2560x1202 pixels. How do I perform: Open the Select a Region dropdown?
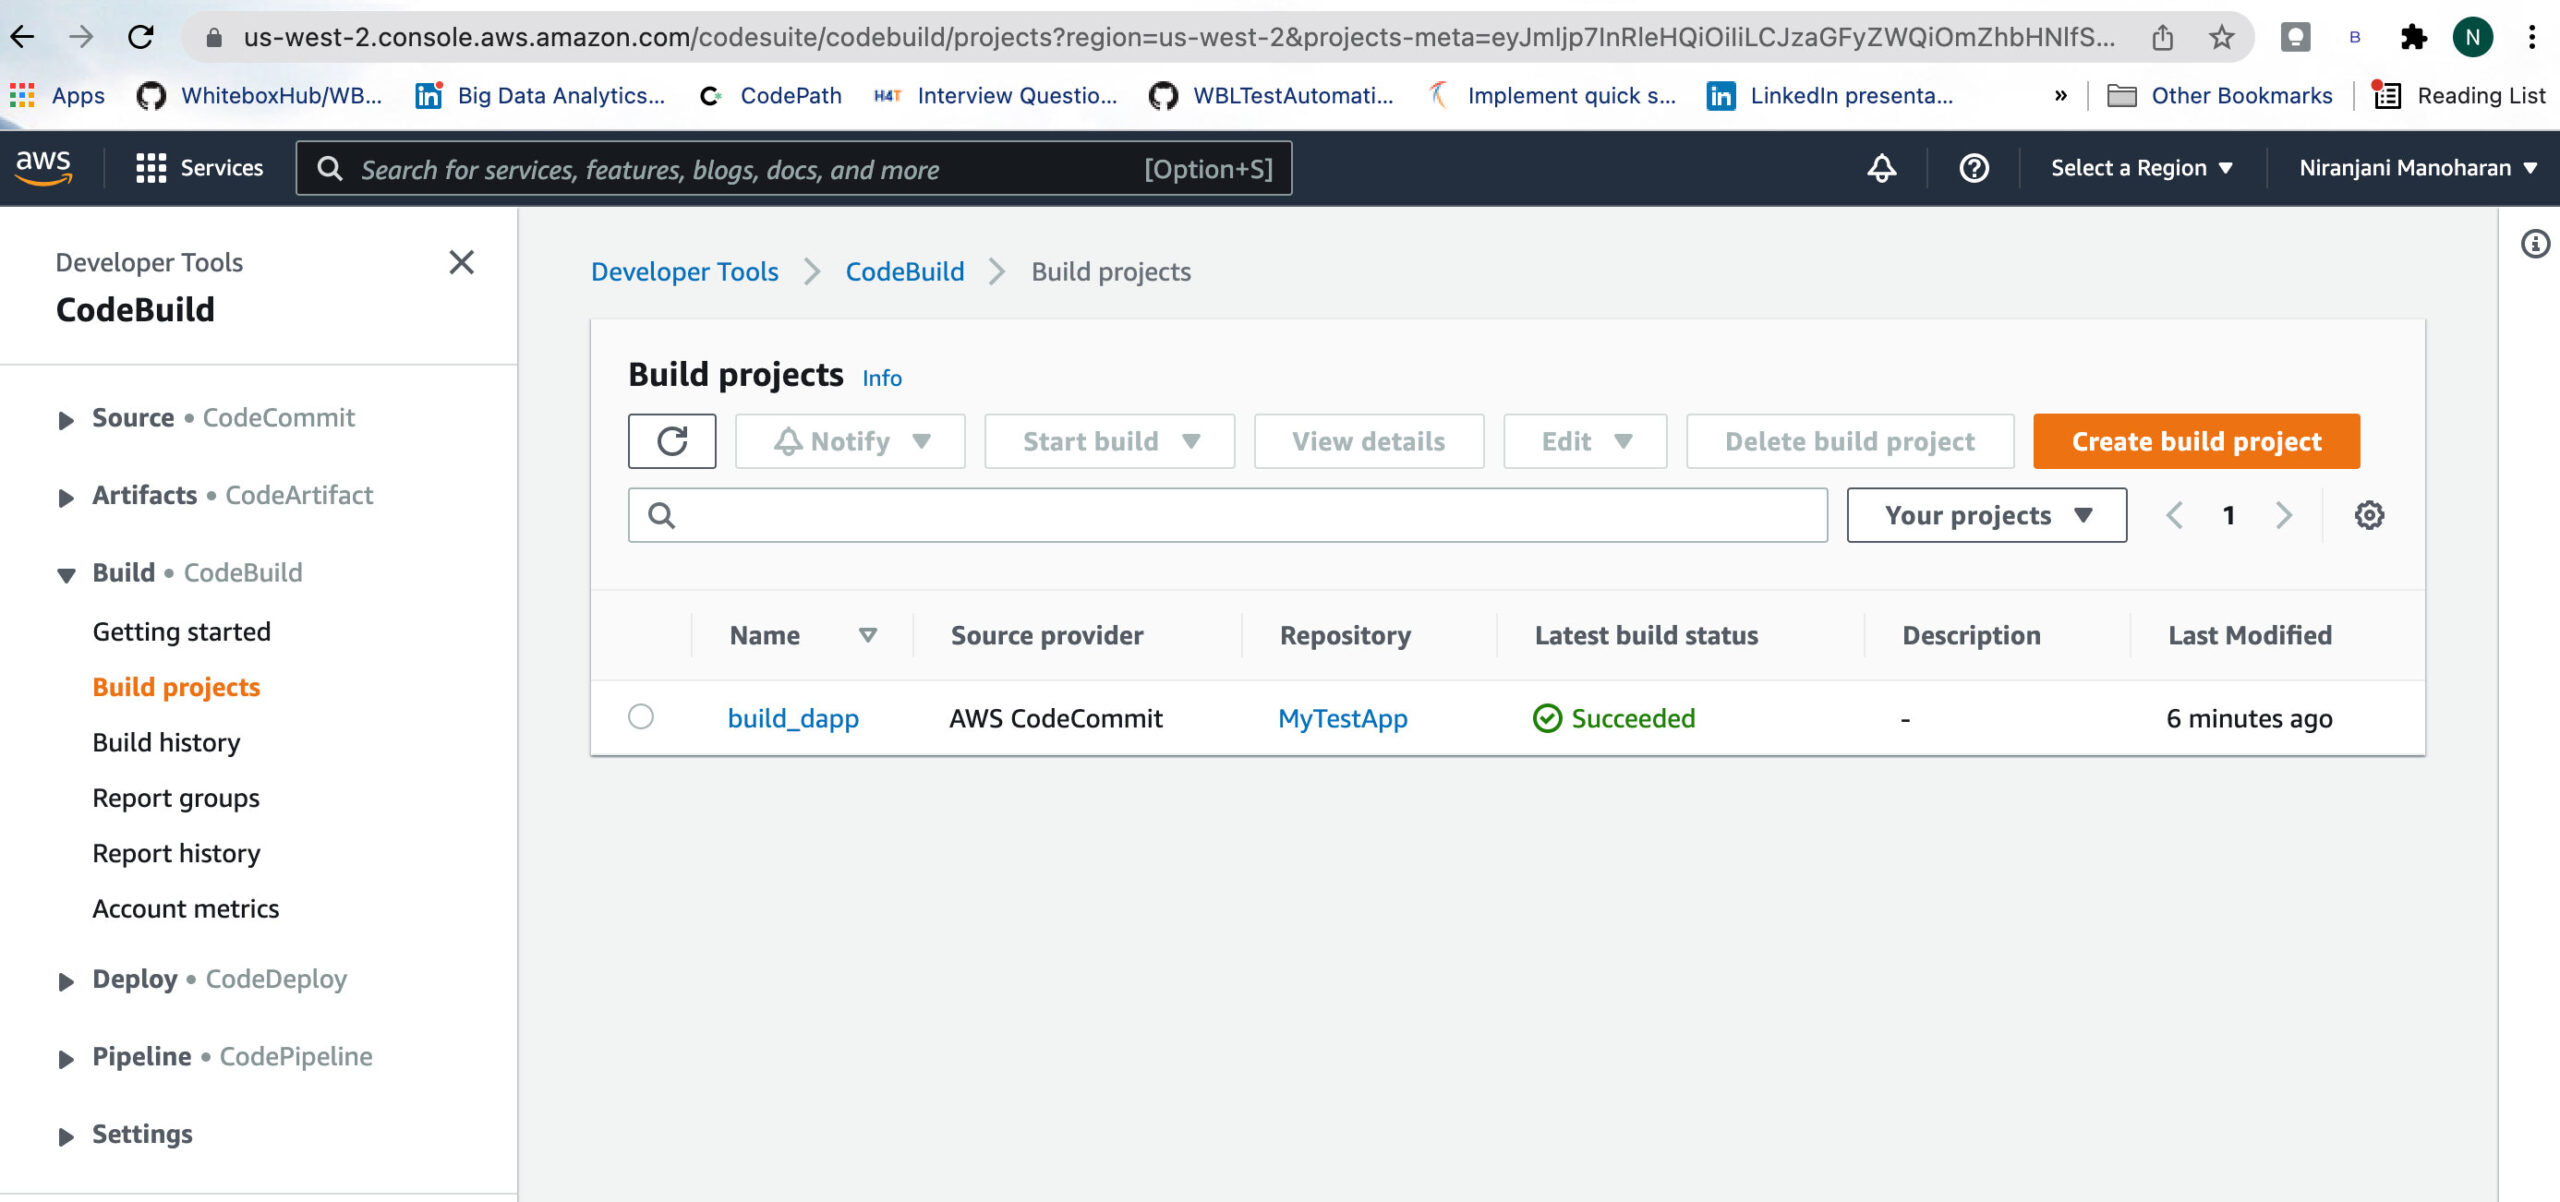[x=2141, y=168]
